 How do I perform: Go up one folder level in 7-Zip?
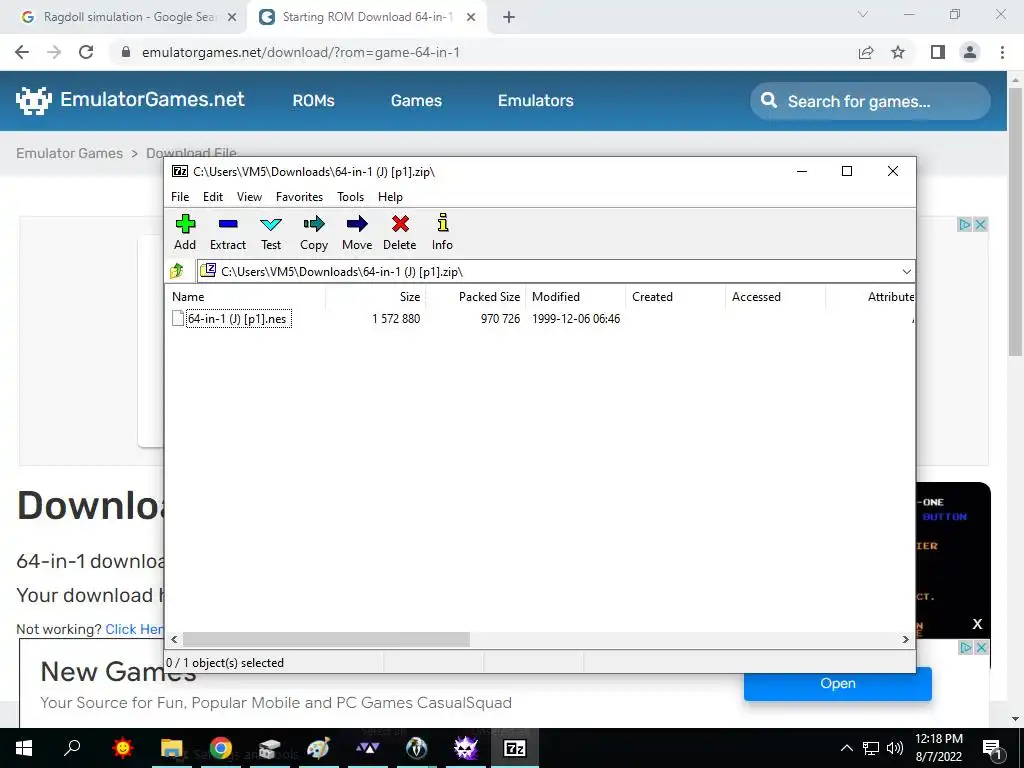click(x=177, y=271)
